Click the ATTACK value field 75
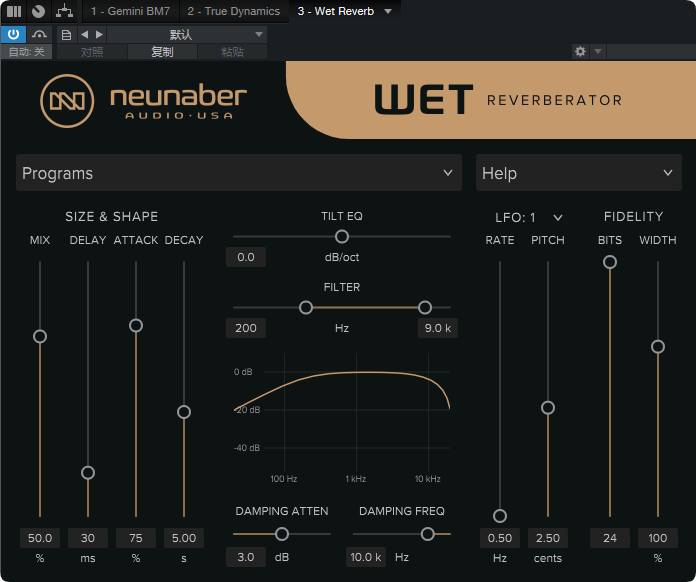 136,538
